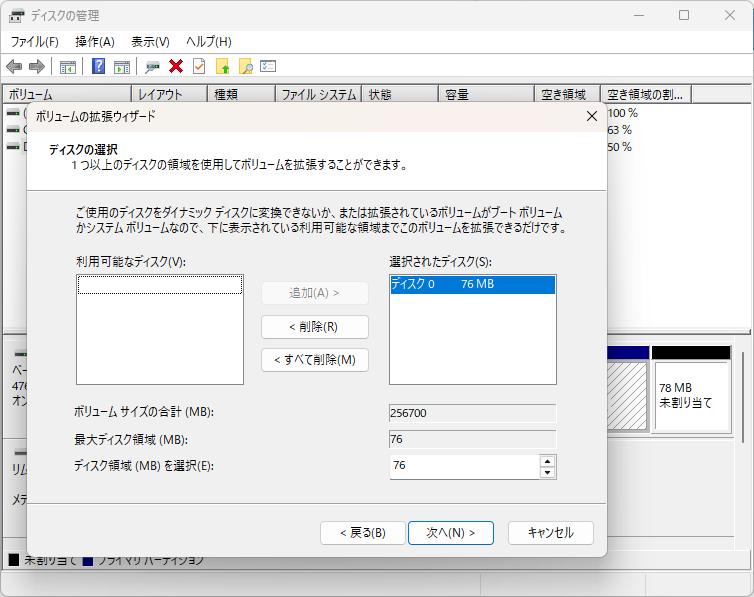Open the ヘルプ(H) menu

209,42
